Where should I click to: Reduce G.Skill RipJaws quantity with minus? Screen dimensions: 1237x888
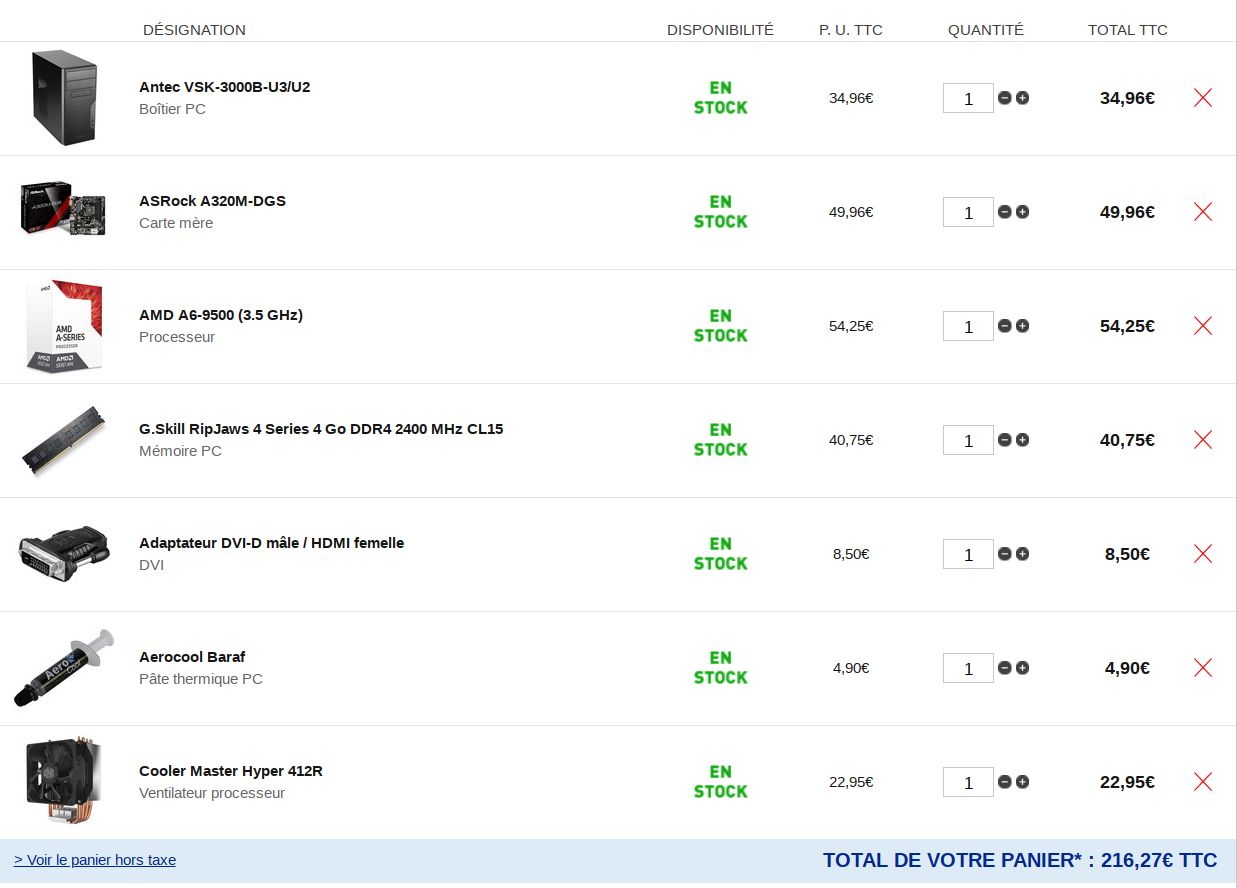click(x=1005, y=440)
